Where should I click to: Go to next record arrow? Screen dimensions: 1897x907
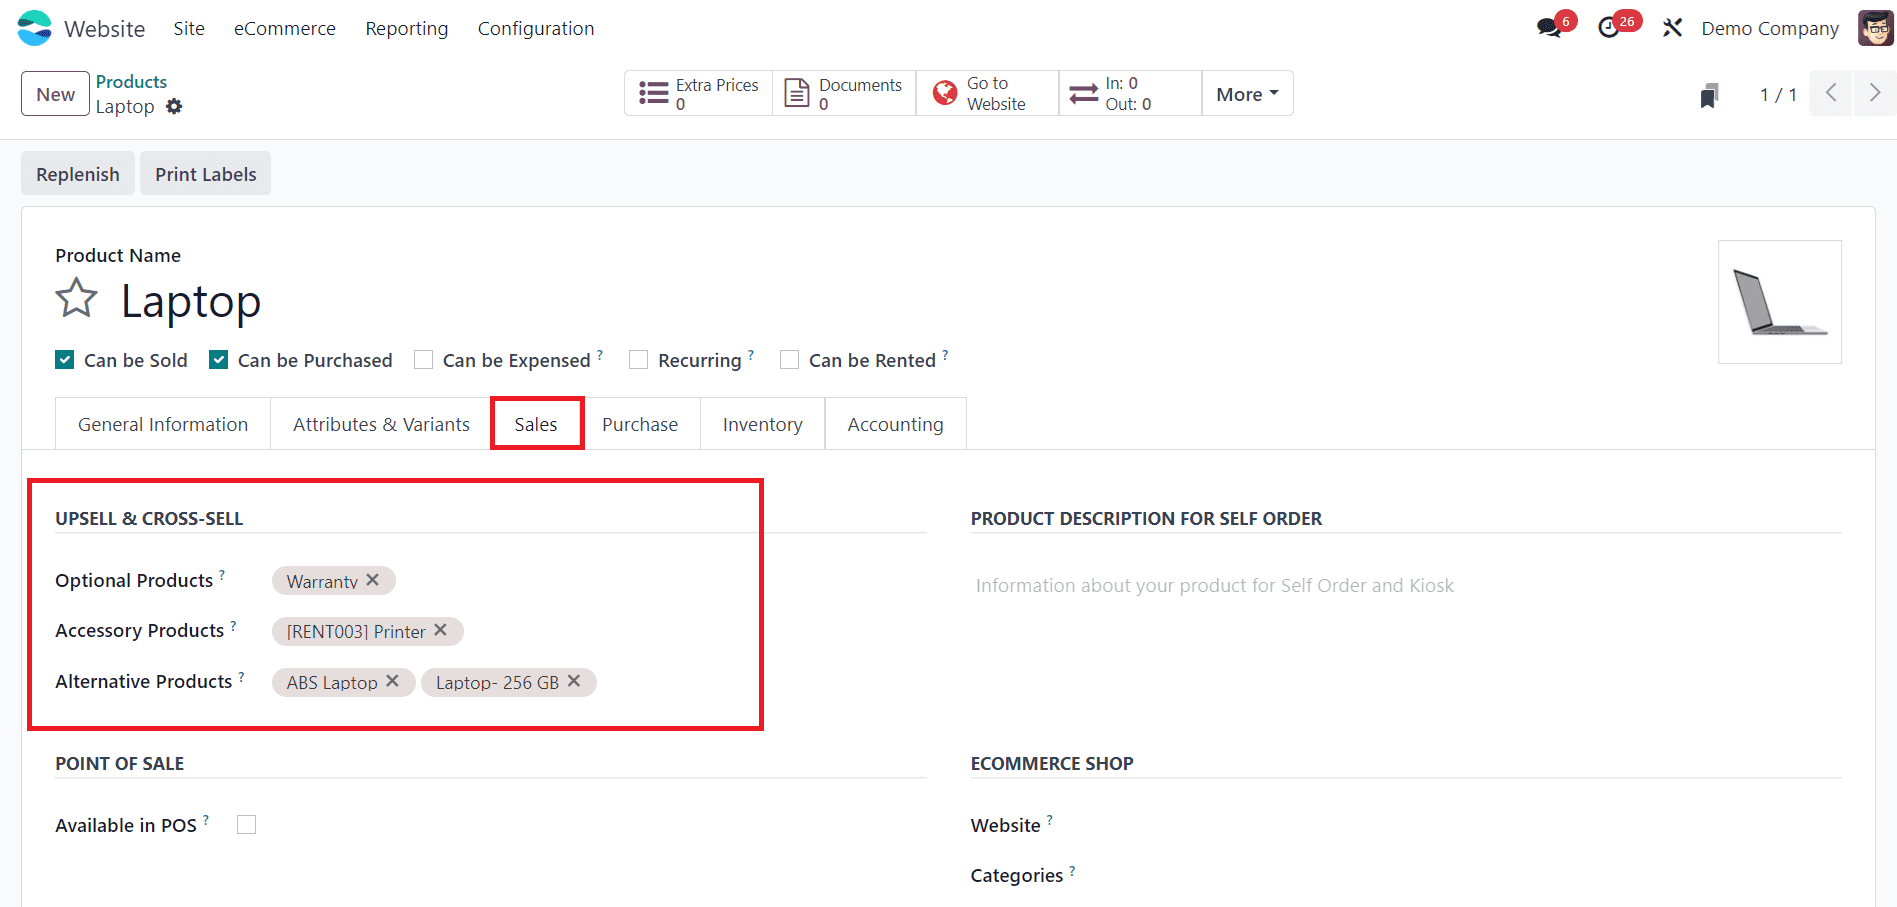click(x=1875, y=93)
